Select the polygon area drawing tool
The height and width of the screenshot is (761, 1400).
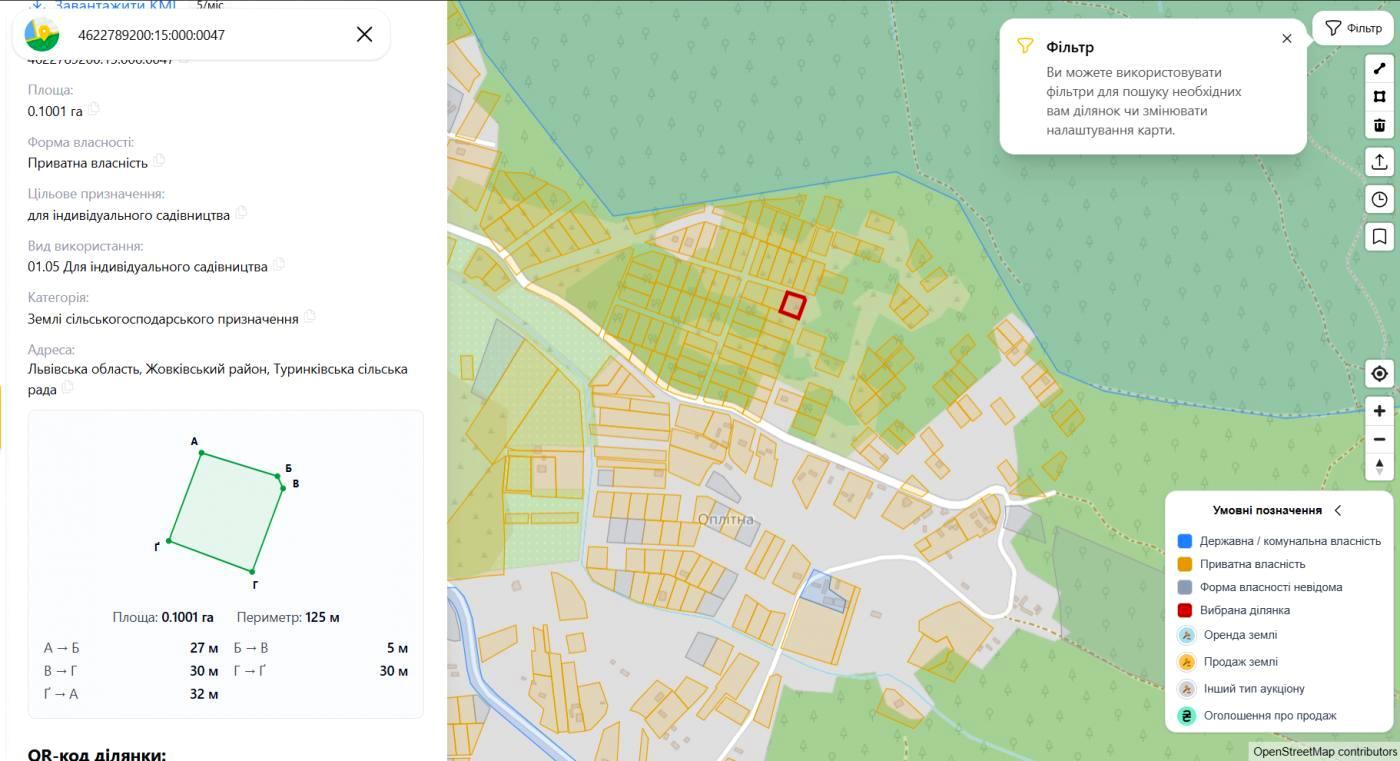[x=1379, y=97]
